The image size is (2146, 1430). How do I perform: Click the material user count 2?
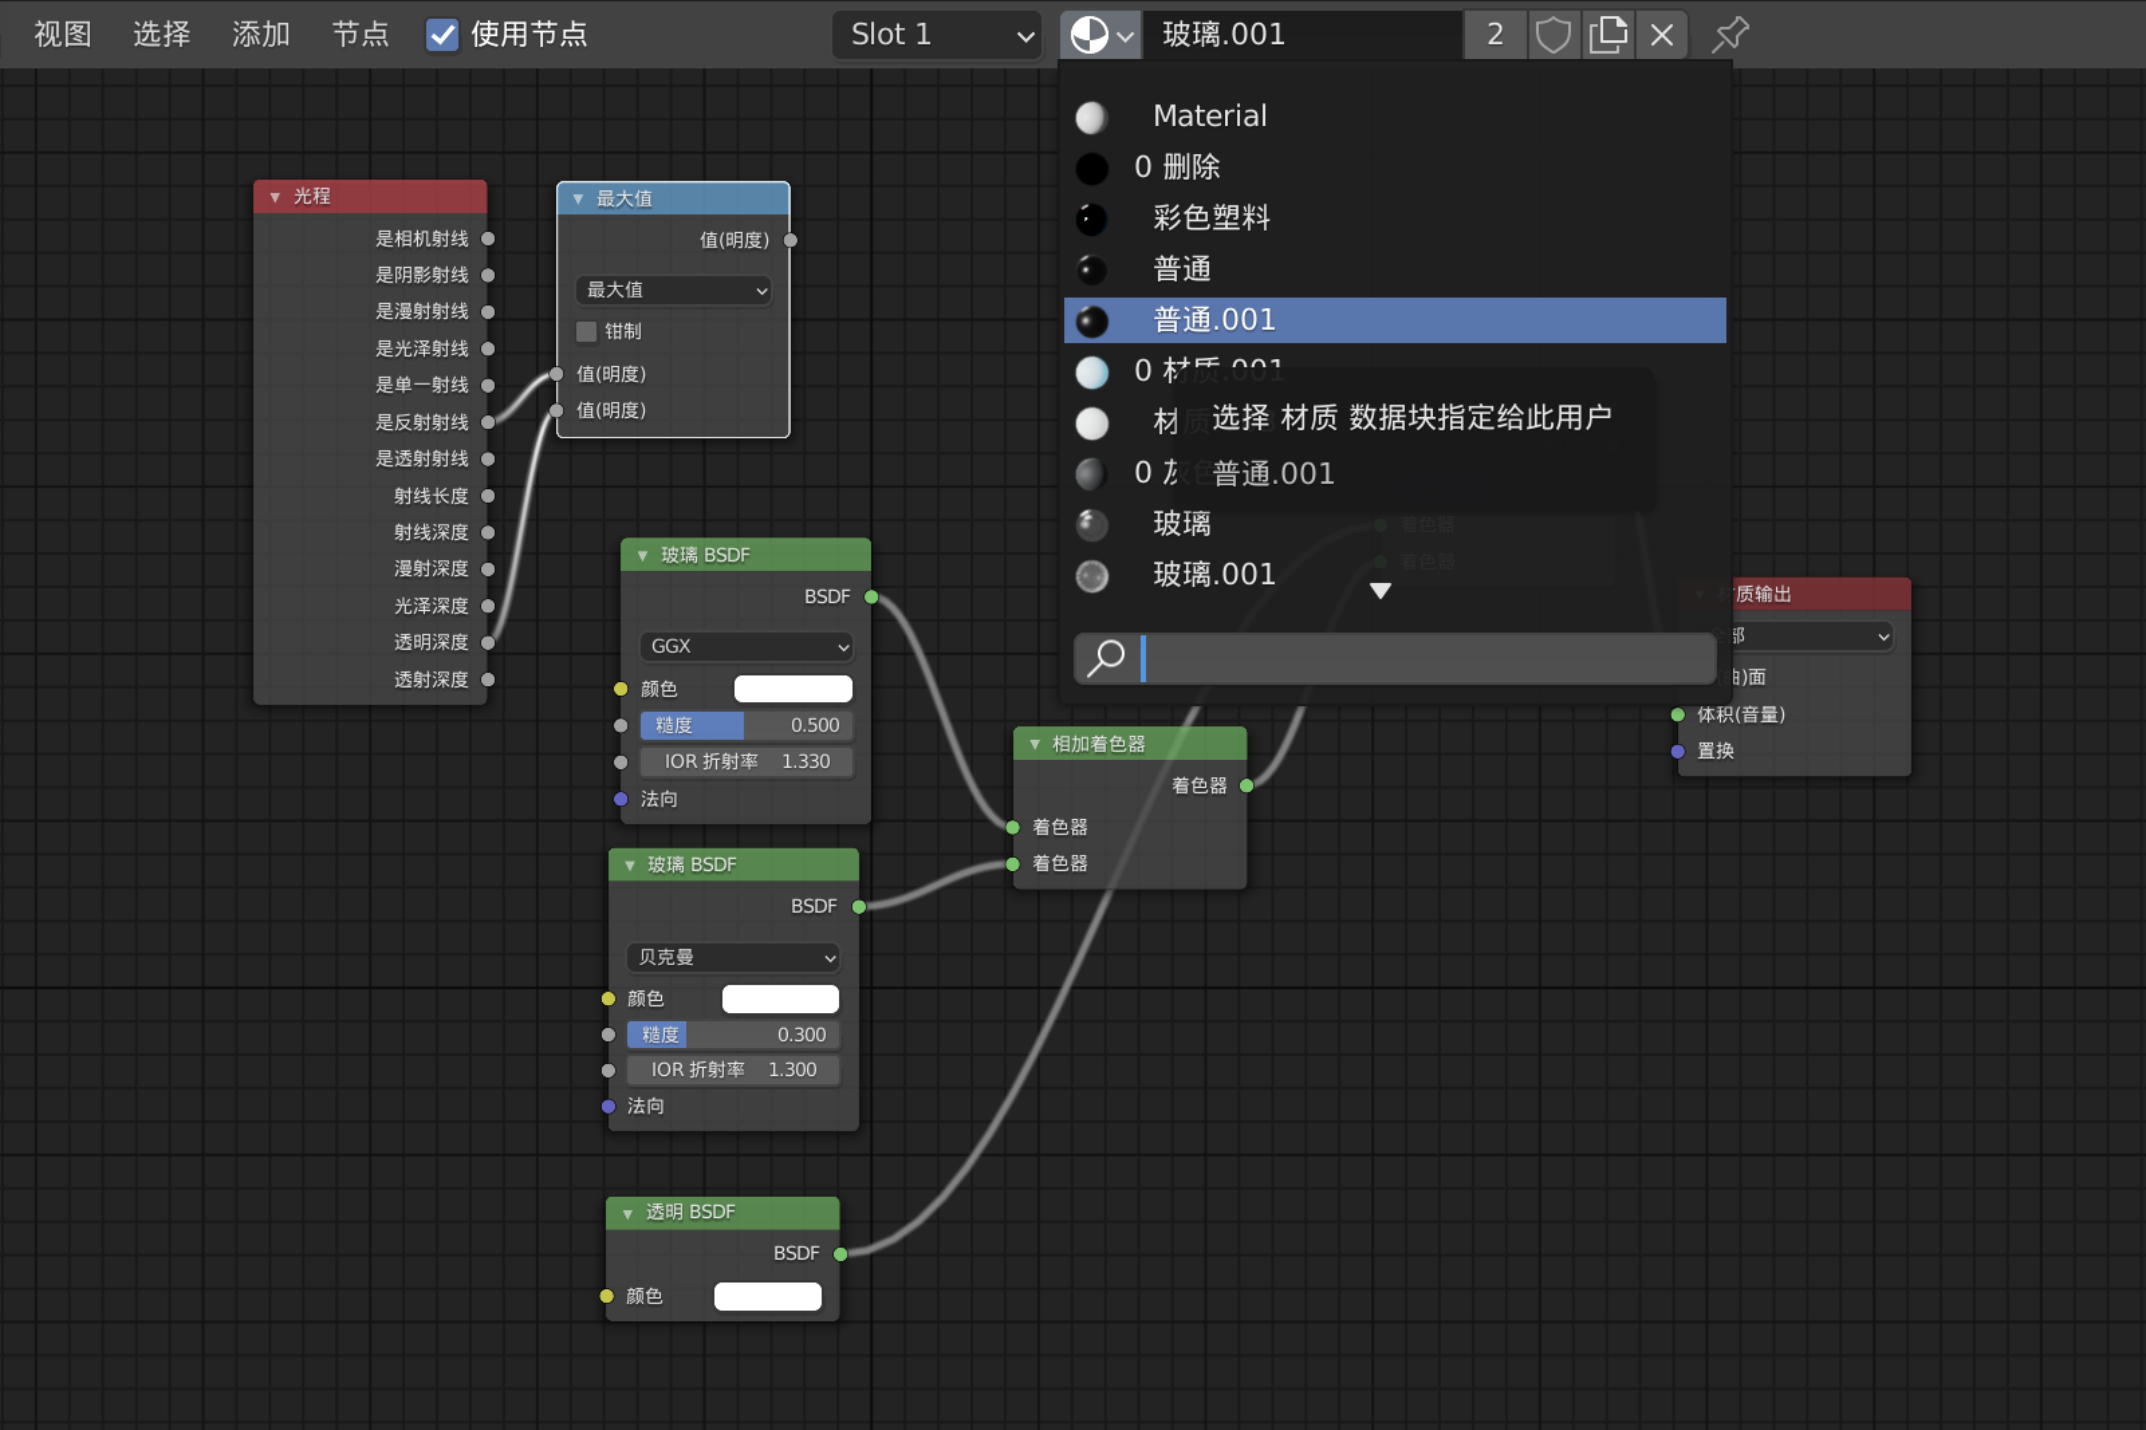1495,35
